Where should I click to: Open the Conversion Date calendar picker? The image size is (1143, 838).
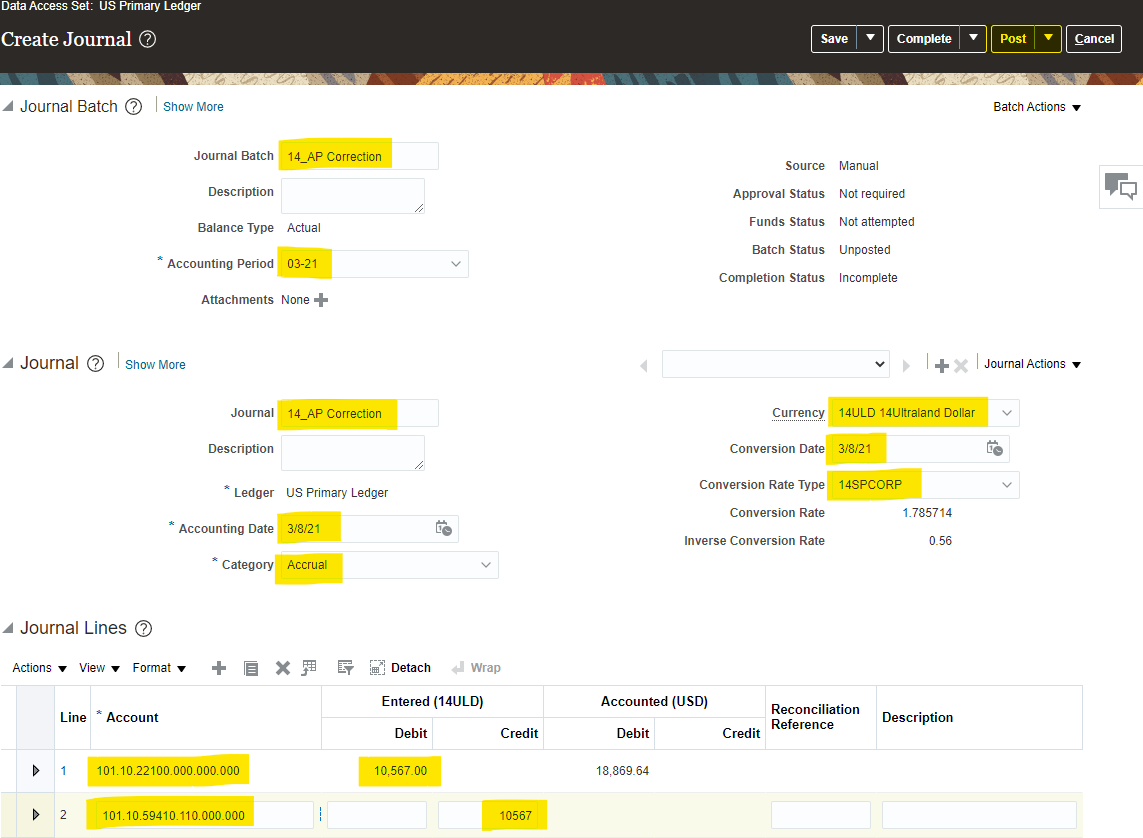(x=994, y=449)
